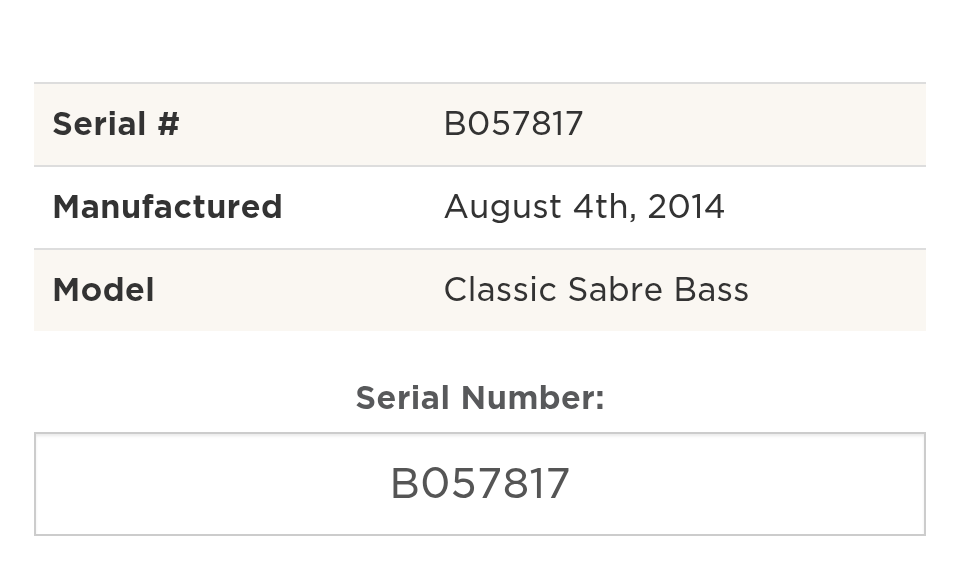
Task: Click the word "Serial" in the table's first row
Action: [x=99, y=125]
